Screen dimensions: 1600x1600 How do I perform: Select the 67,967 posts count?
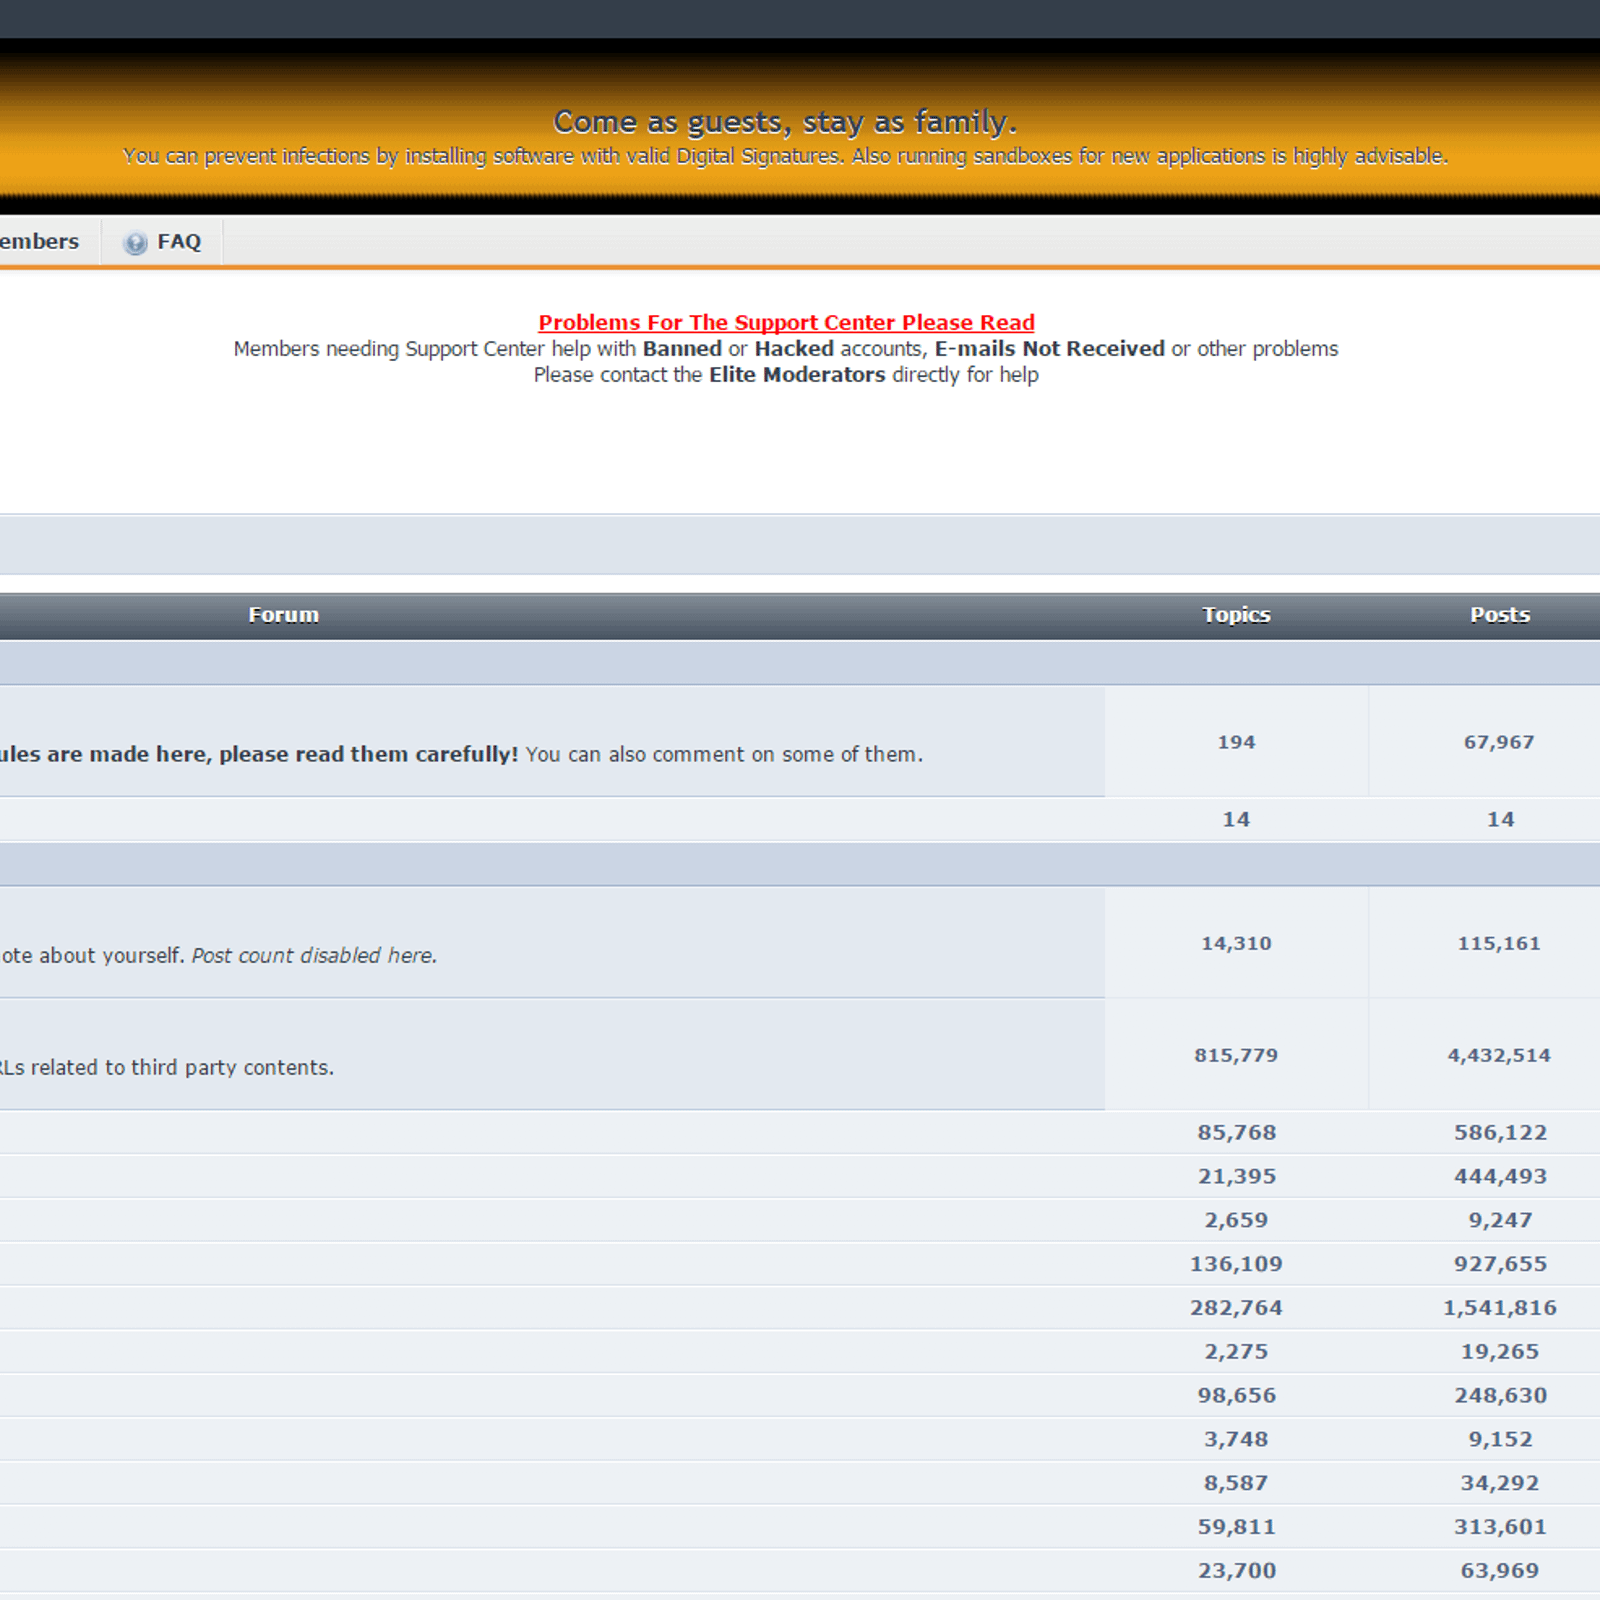(1499, 742)
